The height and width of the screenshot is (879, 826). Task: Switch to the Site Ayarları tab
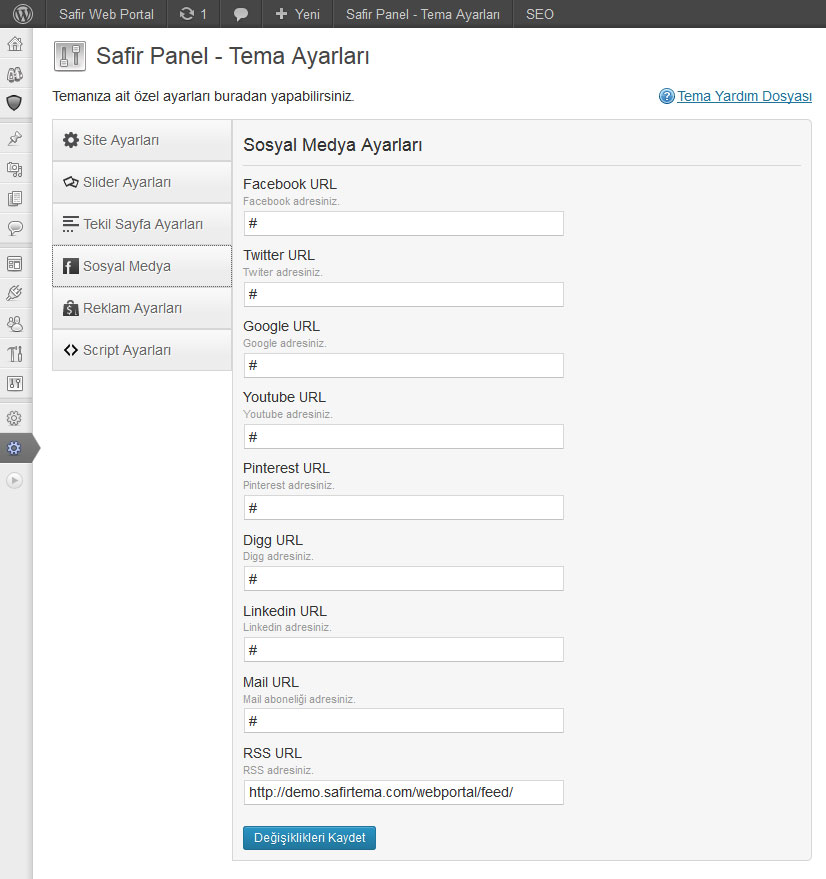[142, 140]
